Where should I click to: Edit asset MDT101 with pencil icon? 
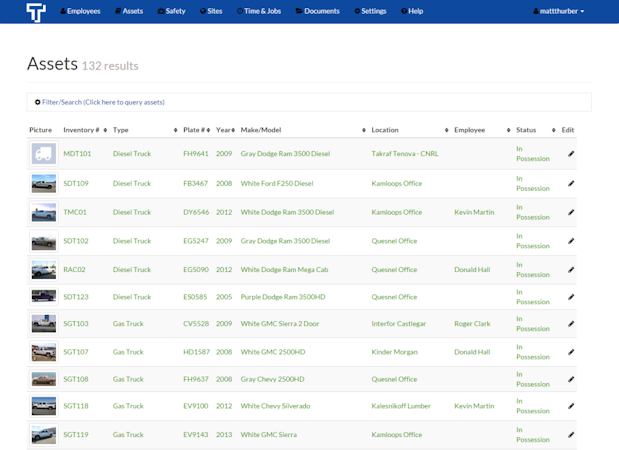click(571, 154)
